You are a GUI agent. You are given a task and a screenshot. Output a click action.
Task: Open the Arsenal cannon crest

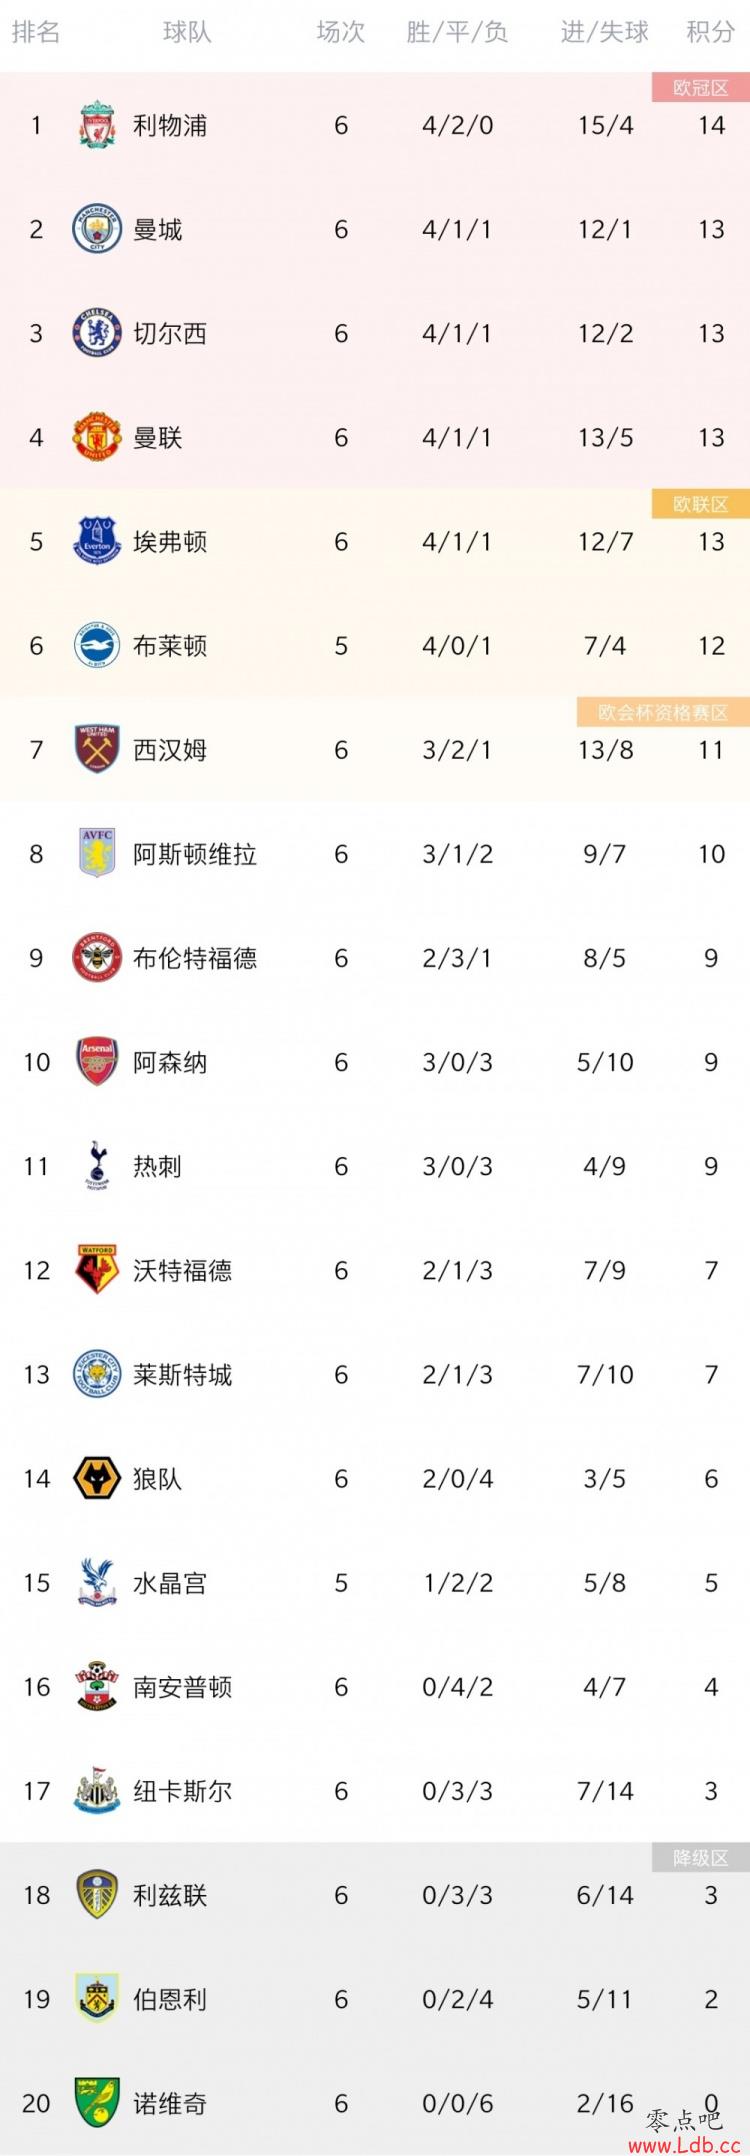(97, 1062)
